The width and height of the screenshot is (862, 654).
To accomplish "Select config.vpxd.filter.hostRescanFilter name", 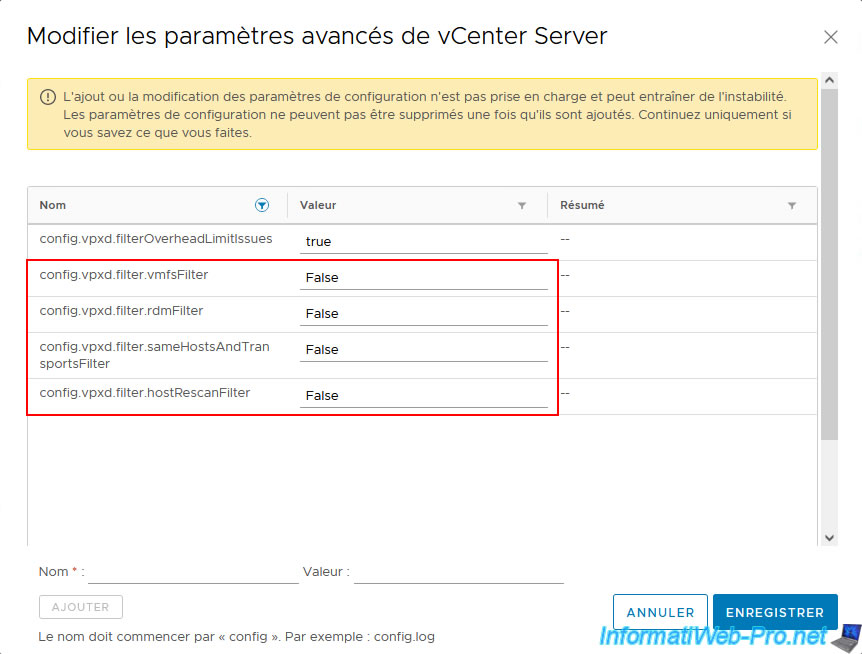I will tap(145, 393).
